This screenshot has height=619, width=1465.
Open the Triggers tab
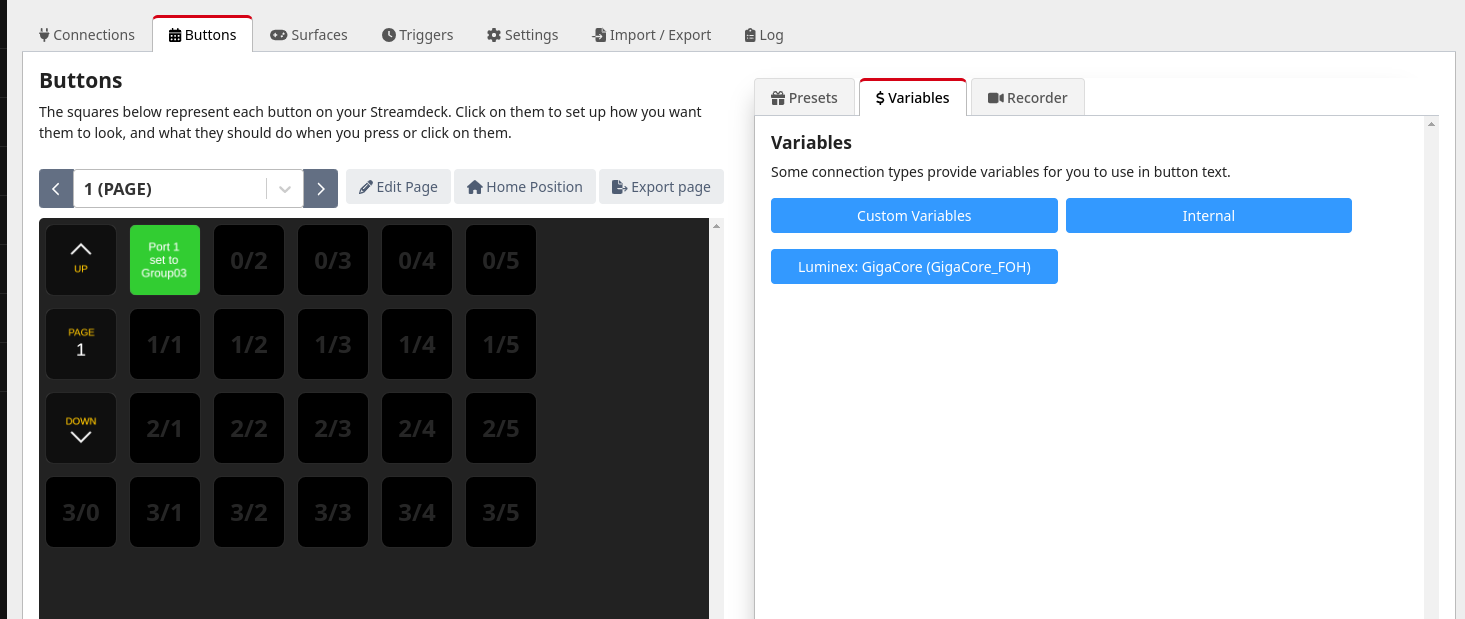(417, 35)
